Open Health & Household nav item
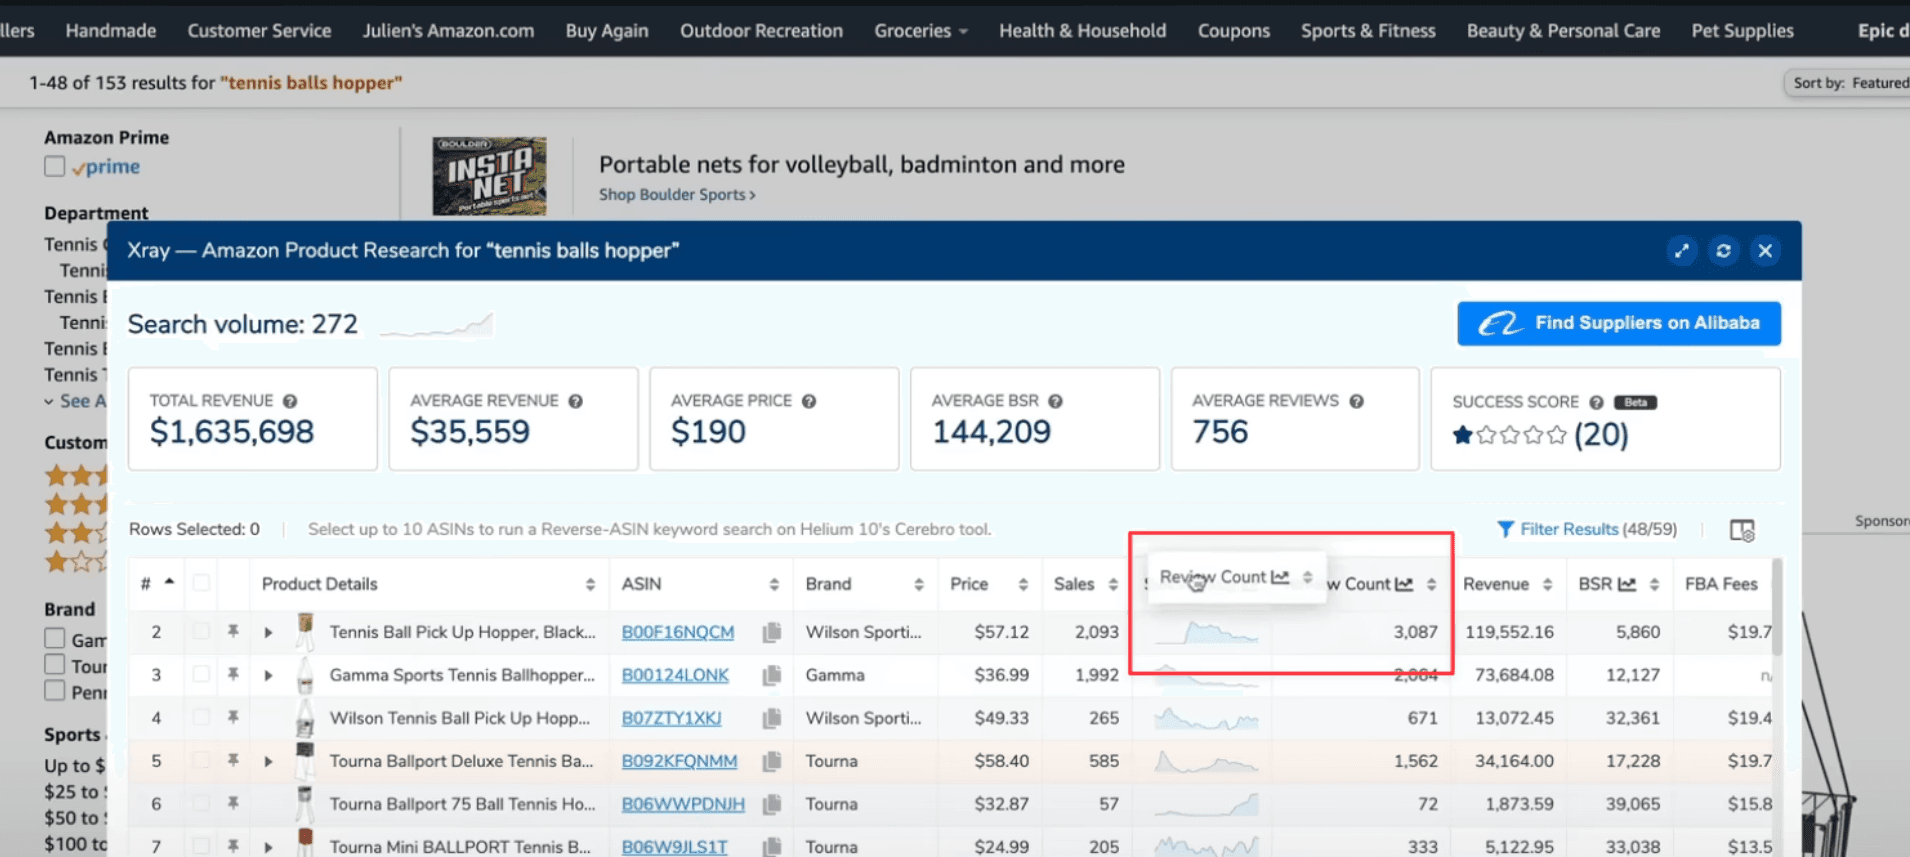 tap(1082, 31)
